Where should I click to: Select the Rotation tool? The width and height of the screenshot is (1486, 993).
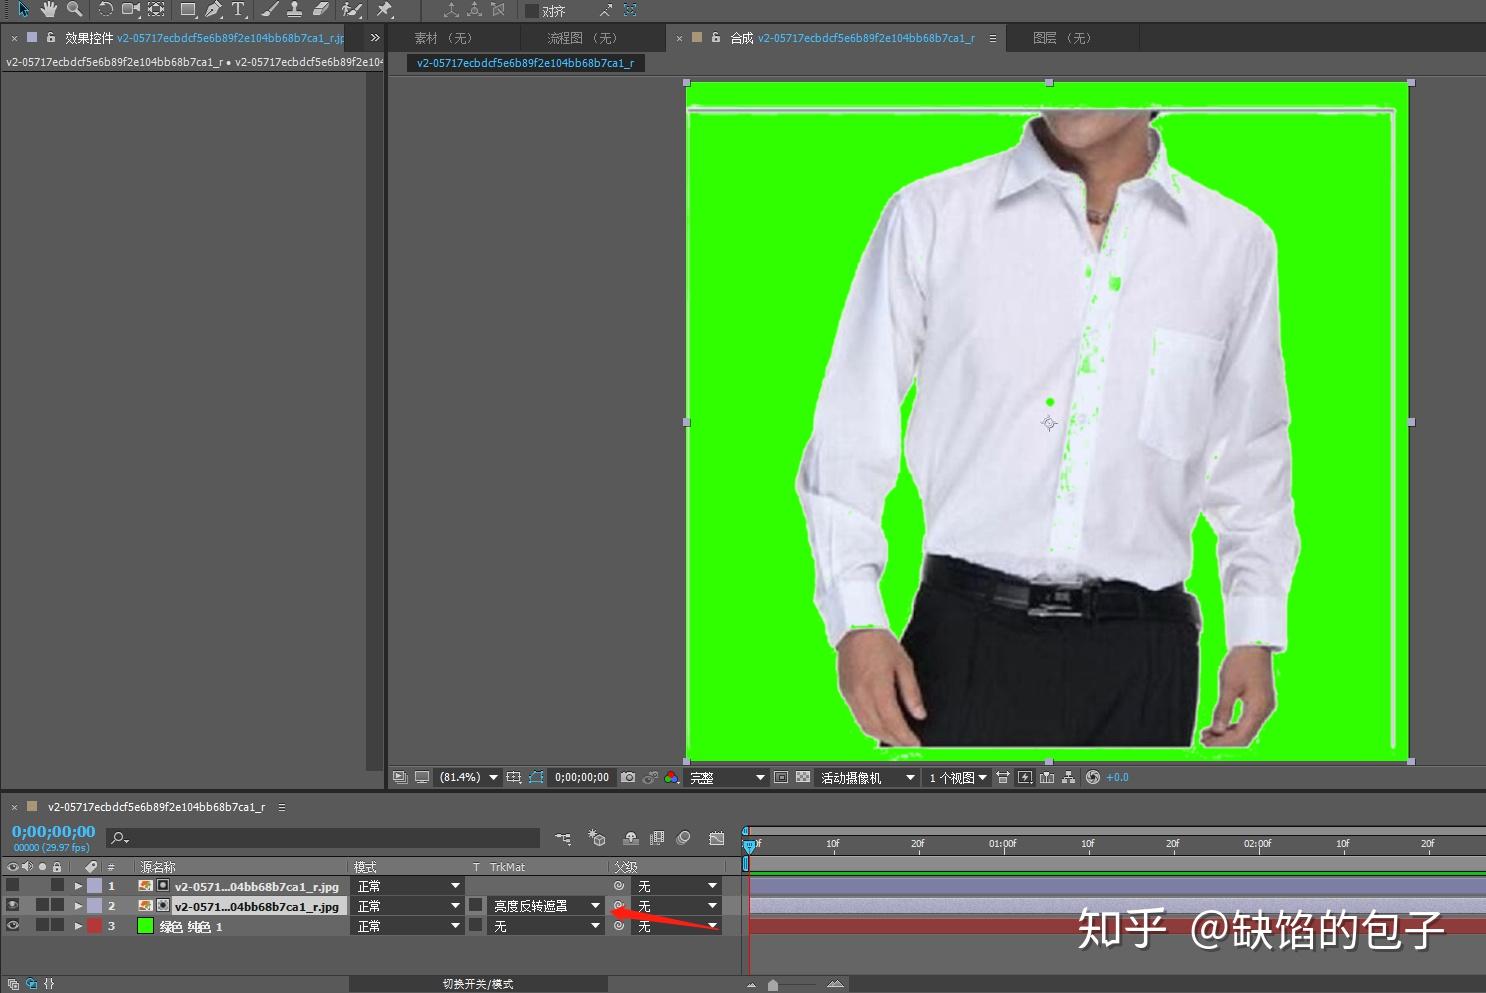point(105,10)
